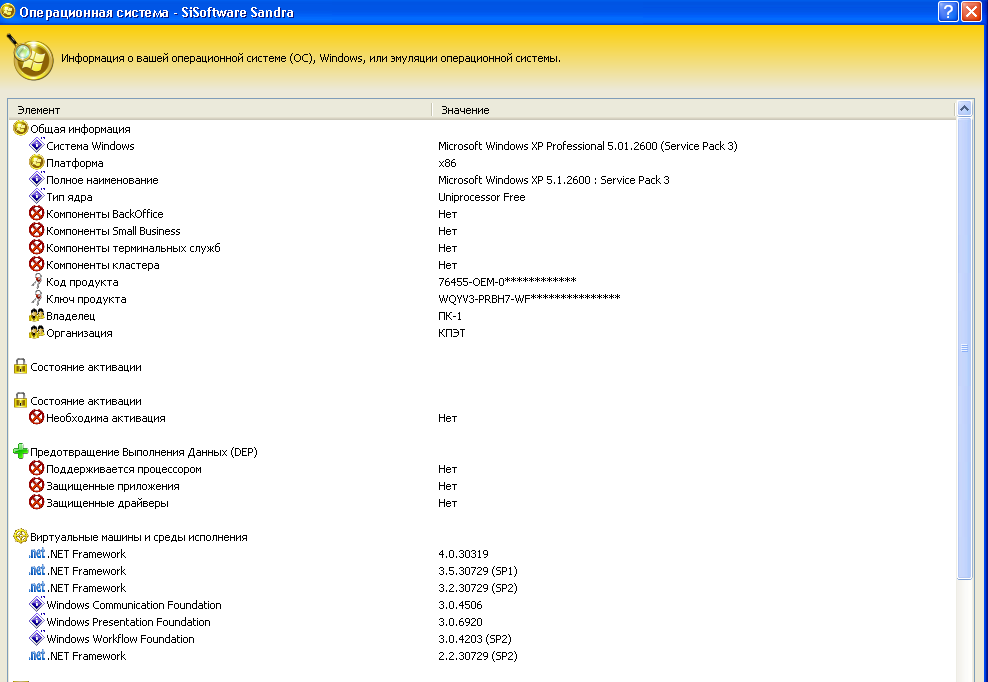Screen dimensions: 988x682
Task: Click .net icon of the 2.2.30729 row
Action: pyautogui.click(x=37, y=656)
